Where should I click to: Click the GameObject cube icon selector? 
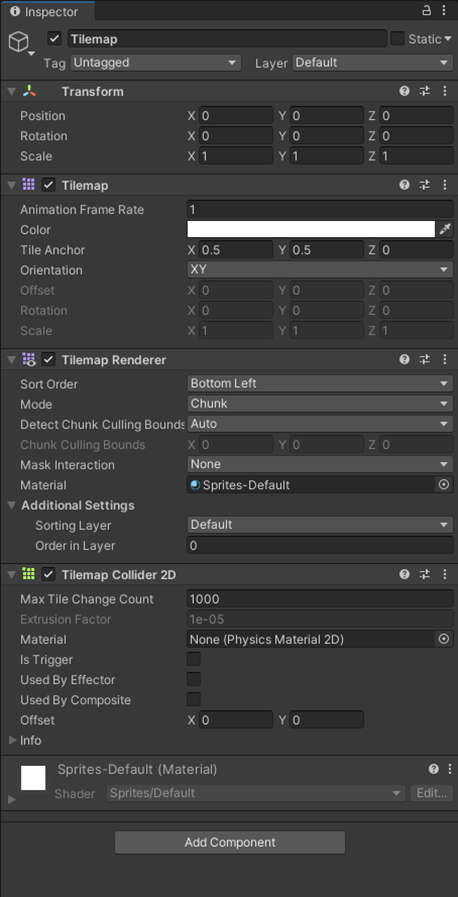19,42
